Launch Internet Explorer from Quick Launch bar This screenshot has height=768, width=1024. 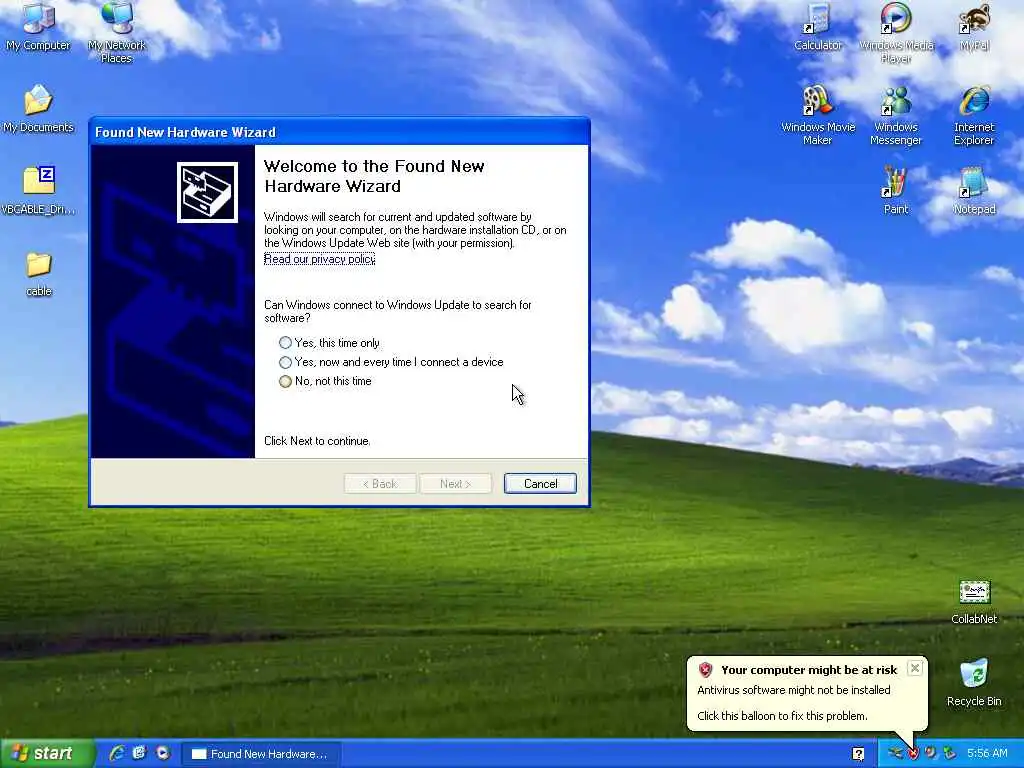click(x=117, y=754)
